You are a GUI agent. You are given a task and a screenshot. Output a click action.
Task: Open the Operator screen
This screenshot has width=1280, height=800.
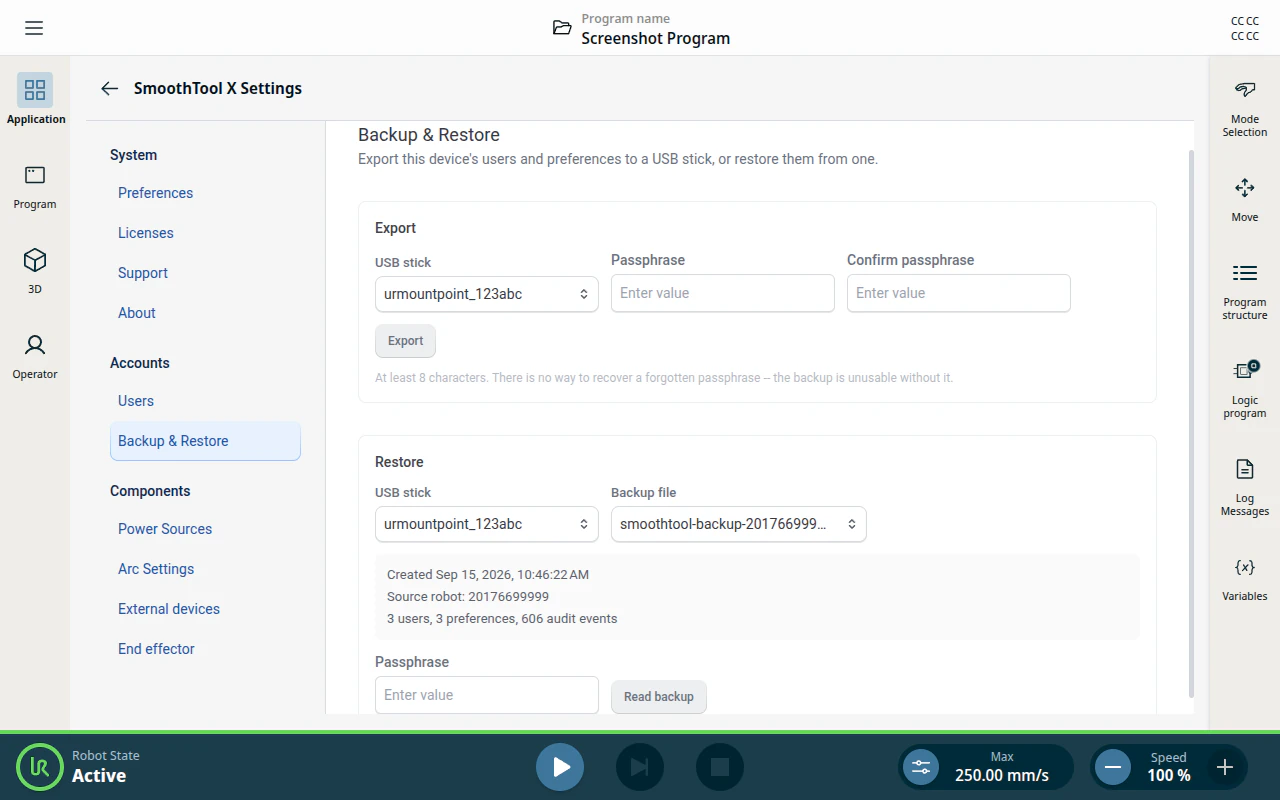tap(35, 357)
